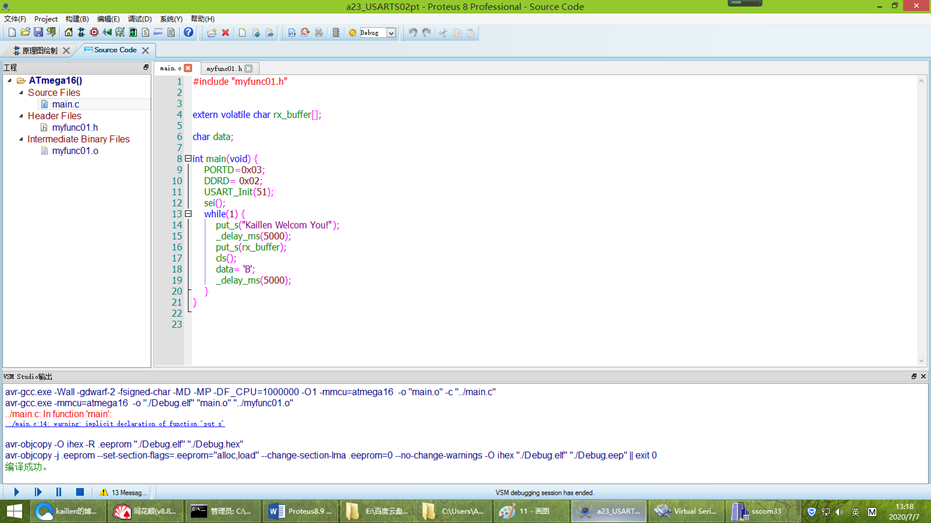Select myfunc01.h in the project tree
This screenshot has width=931, height=523.
pyautogui.click(x=75, y=127)
